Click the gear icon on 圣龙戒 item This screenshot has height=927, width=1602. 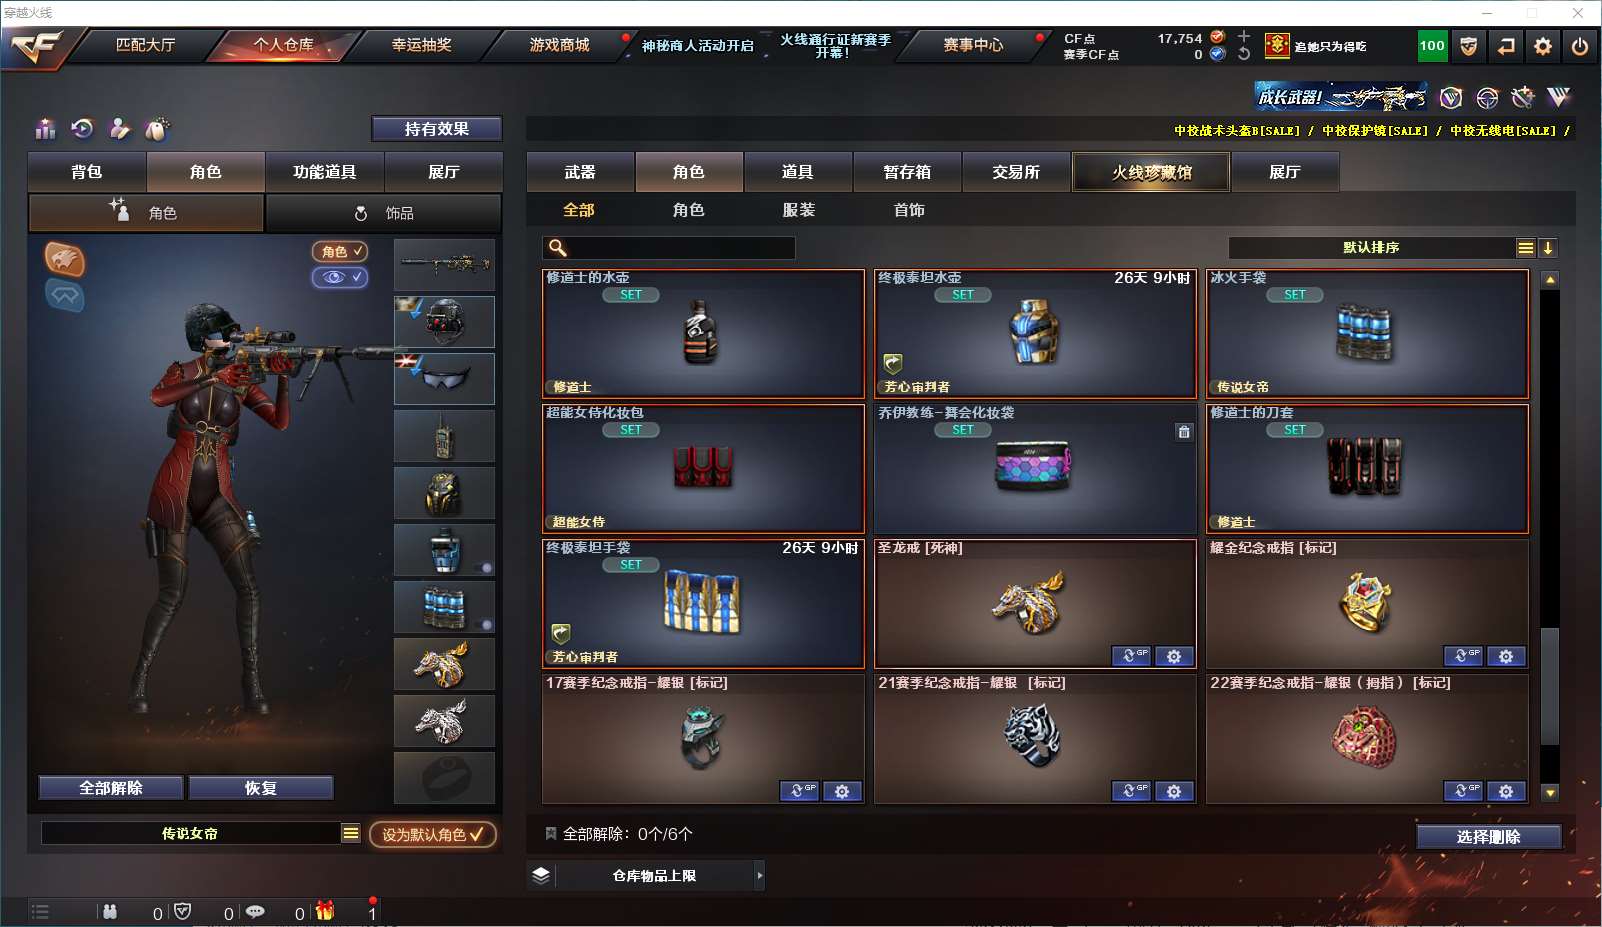point(1174,656)
